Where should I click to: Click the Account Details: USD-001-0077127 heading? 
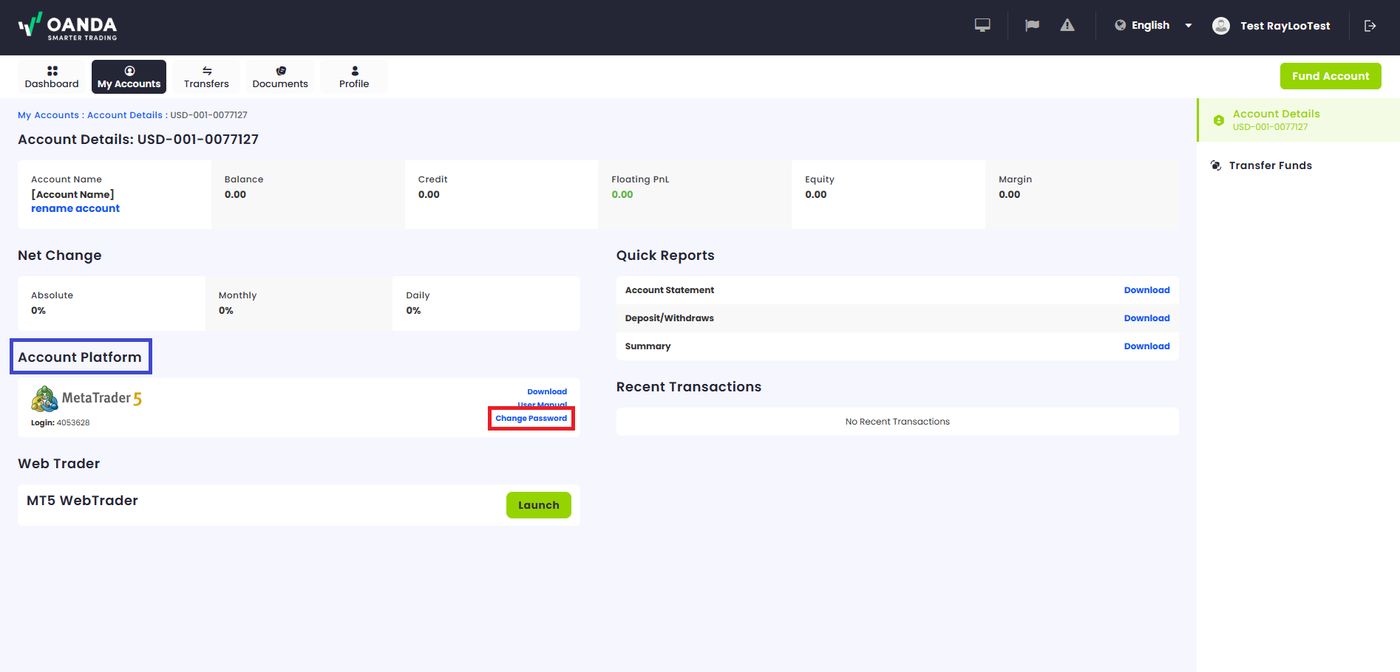tap(138, 139)
